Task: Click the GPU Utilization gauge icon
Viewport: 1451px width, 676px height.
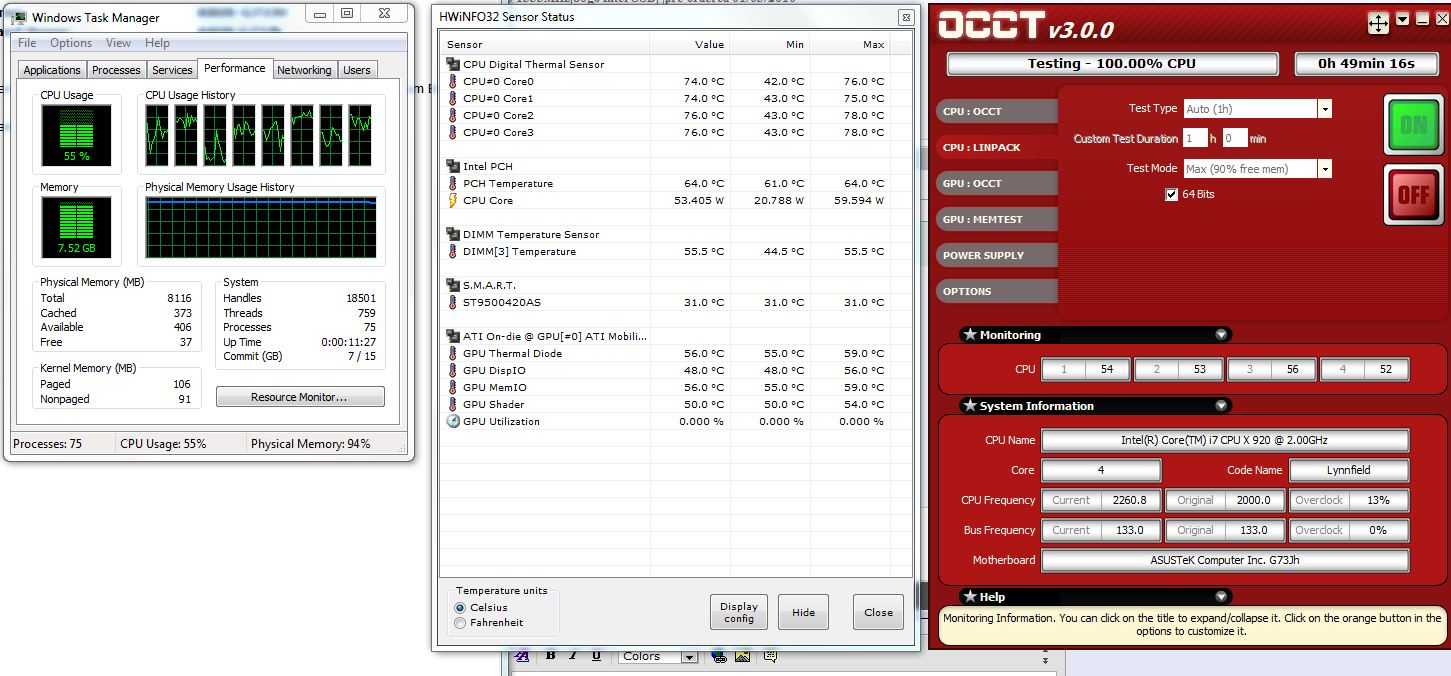Action: coord(453,421)
